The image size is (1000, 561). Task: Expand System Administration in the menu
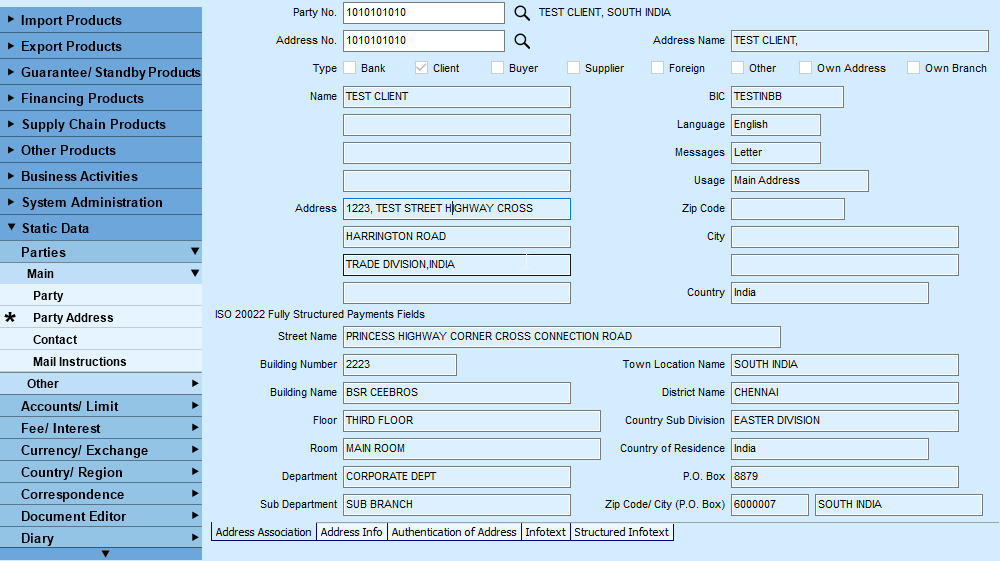(x=101, y=202)
